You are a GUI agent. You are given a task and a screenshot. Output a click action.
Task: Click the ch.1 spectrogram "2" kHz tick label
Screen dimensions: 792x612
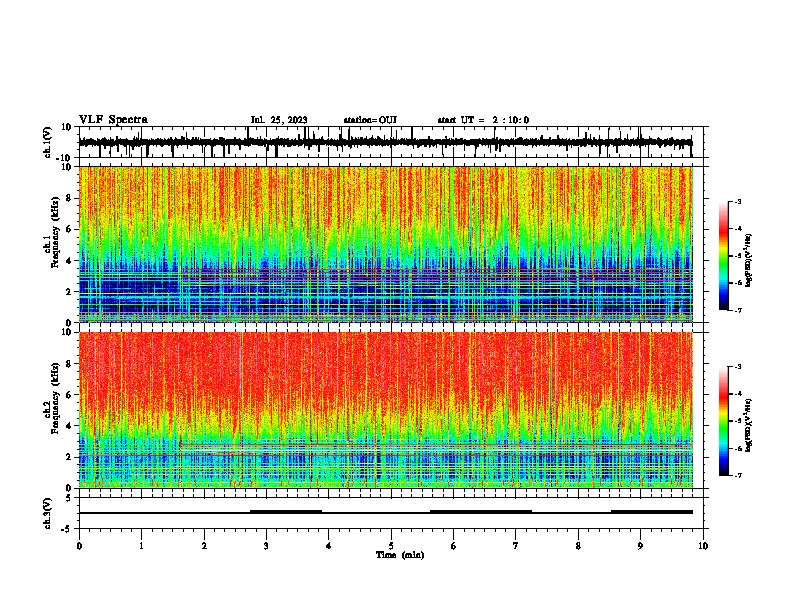(x=69, y=292)
